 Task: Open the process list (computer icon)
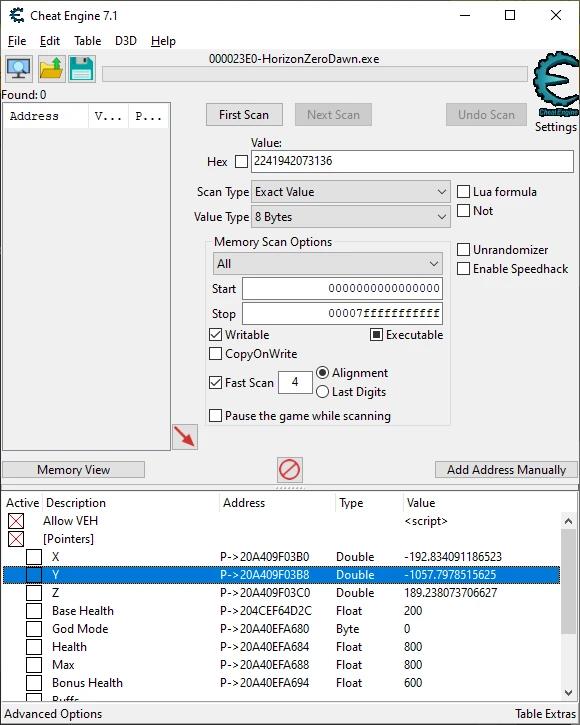click(x=19, y=69)
